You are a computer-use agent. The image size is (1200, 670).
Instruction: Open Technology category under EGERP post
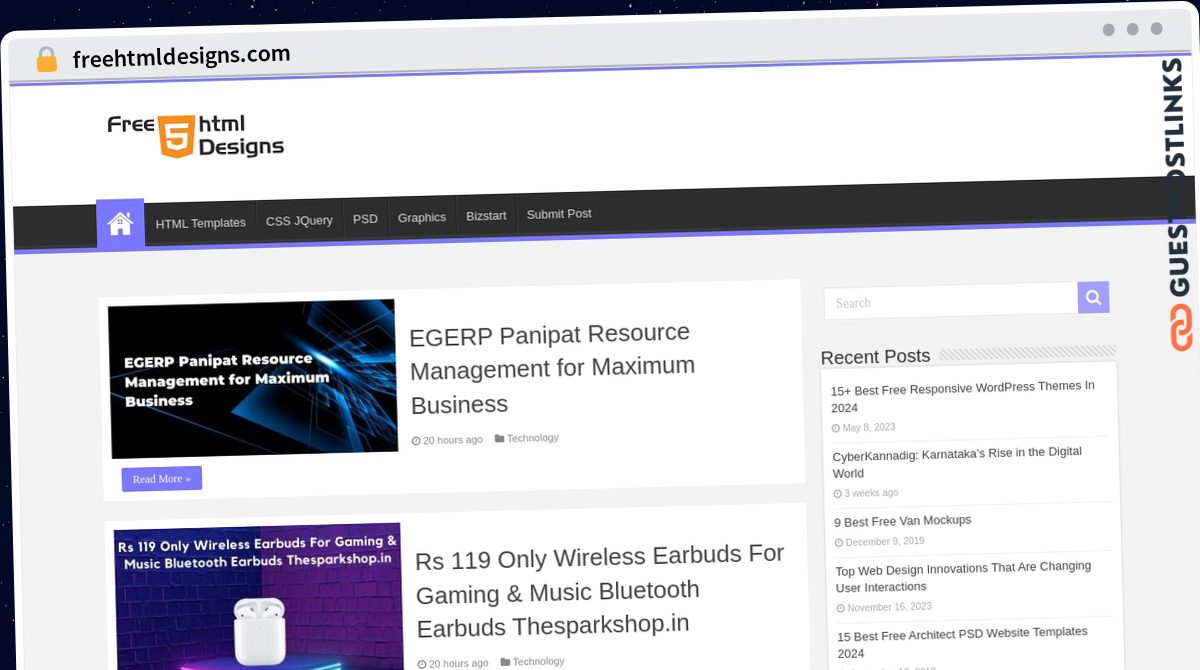coord(532,438)
